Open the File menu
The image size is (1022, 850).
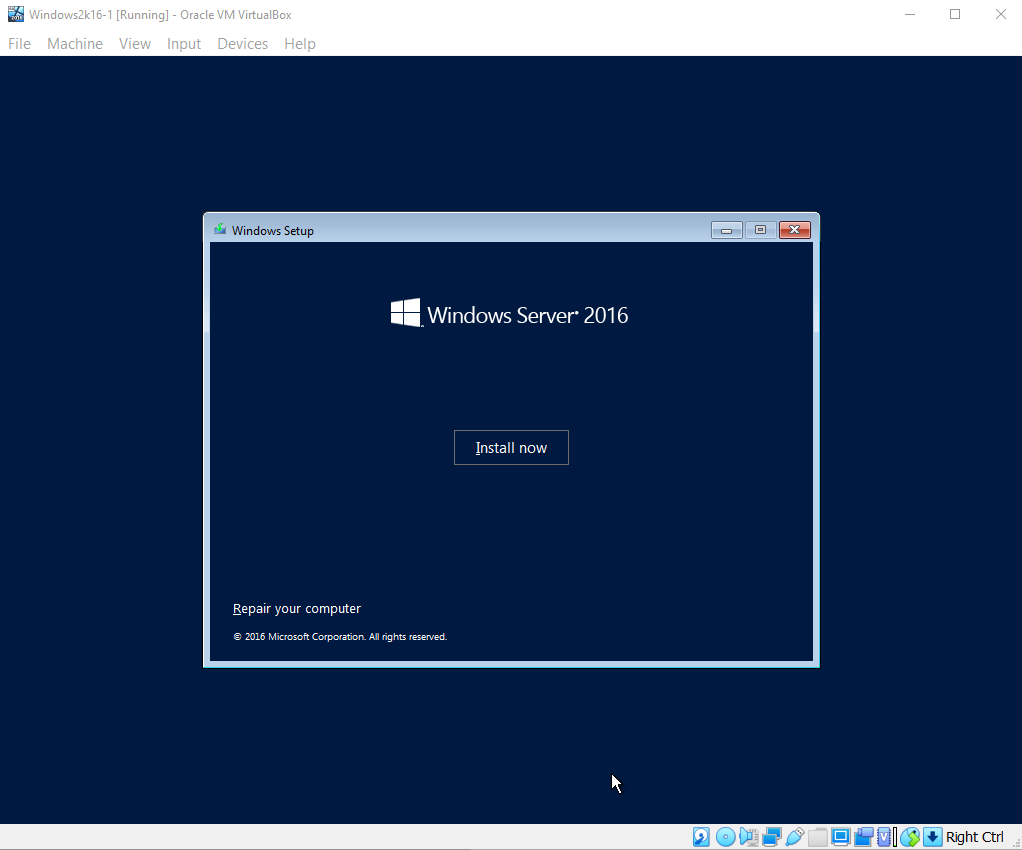pyautogui.click(x=20, y=44)
